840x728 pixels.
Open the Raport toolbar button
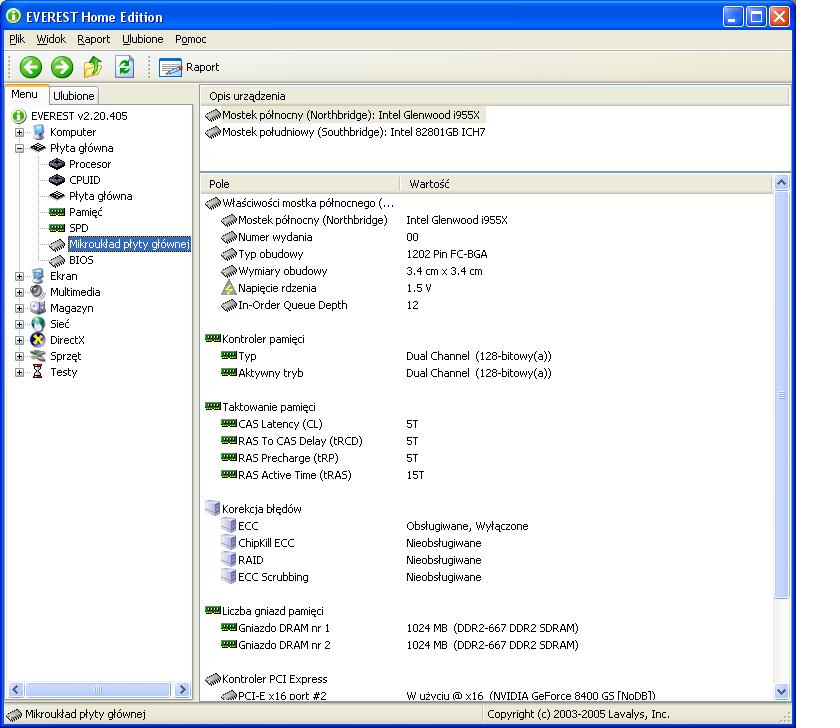coord(189,67)
